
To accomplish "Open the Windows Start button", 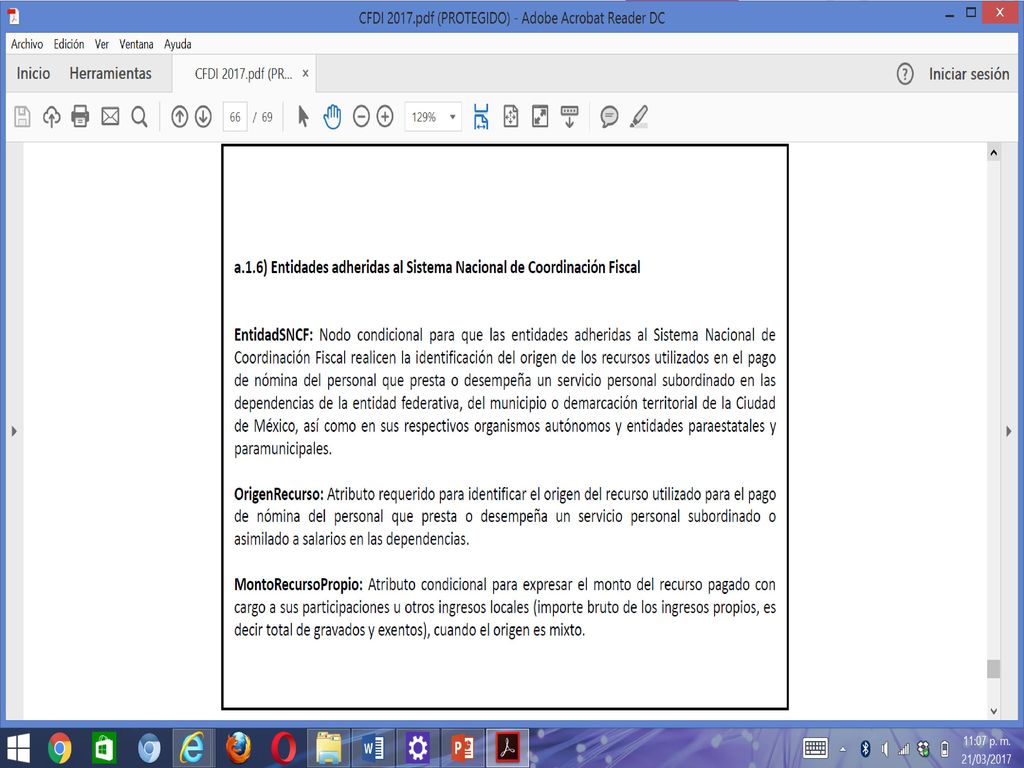I will pyautogui.click(x=18, y=748).
